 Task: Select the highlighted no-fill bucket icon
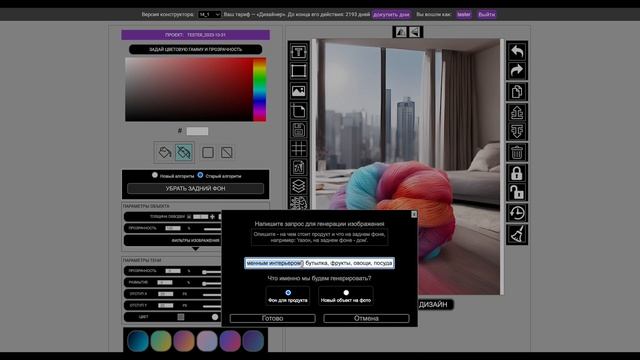click(184, 152)
